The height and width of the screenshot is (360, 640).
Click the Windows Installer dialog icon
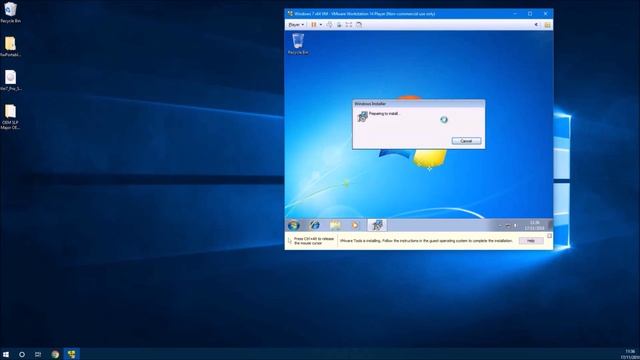point(362,117)
